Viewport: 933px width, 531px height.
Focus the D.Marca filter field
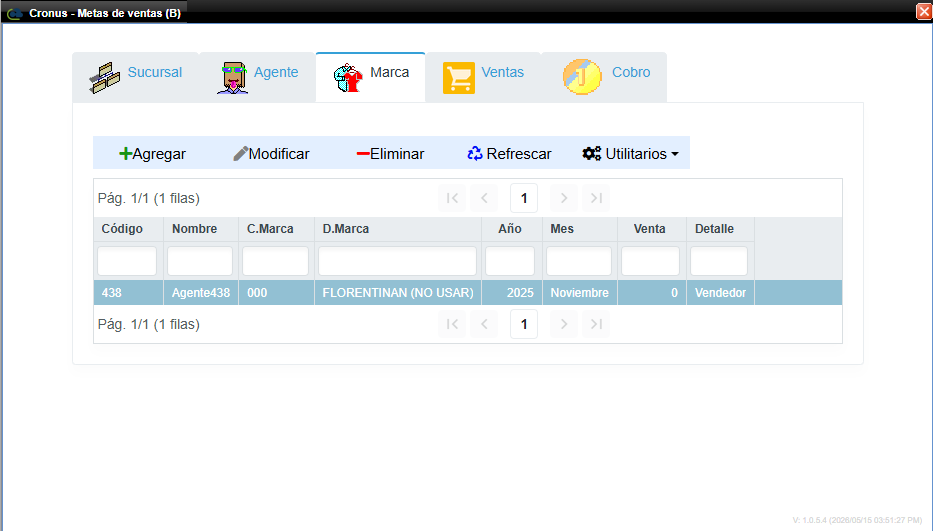click(x=397, y=261)
